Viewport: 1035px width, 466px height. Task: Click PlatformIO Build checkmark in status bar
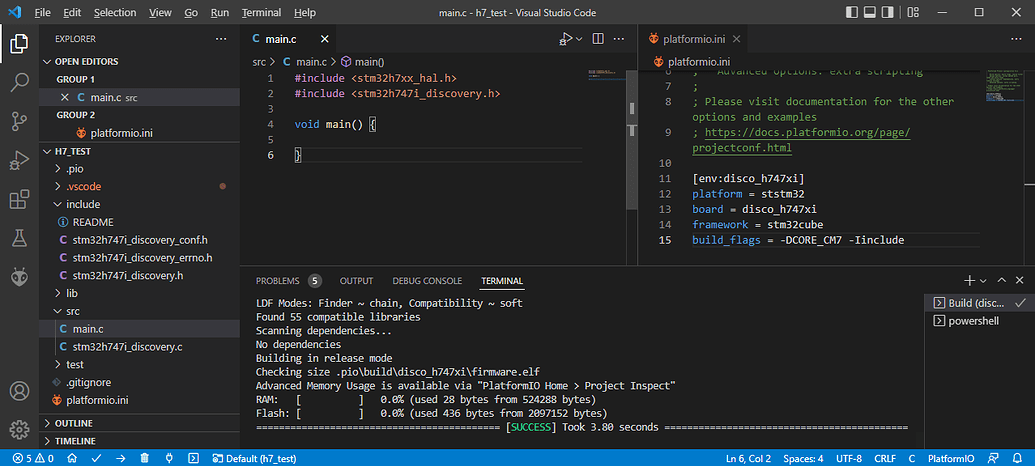pos(97,458)
